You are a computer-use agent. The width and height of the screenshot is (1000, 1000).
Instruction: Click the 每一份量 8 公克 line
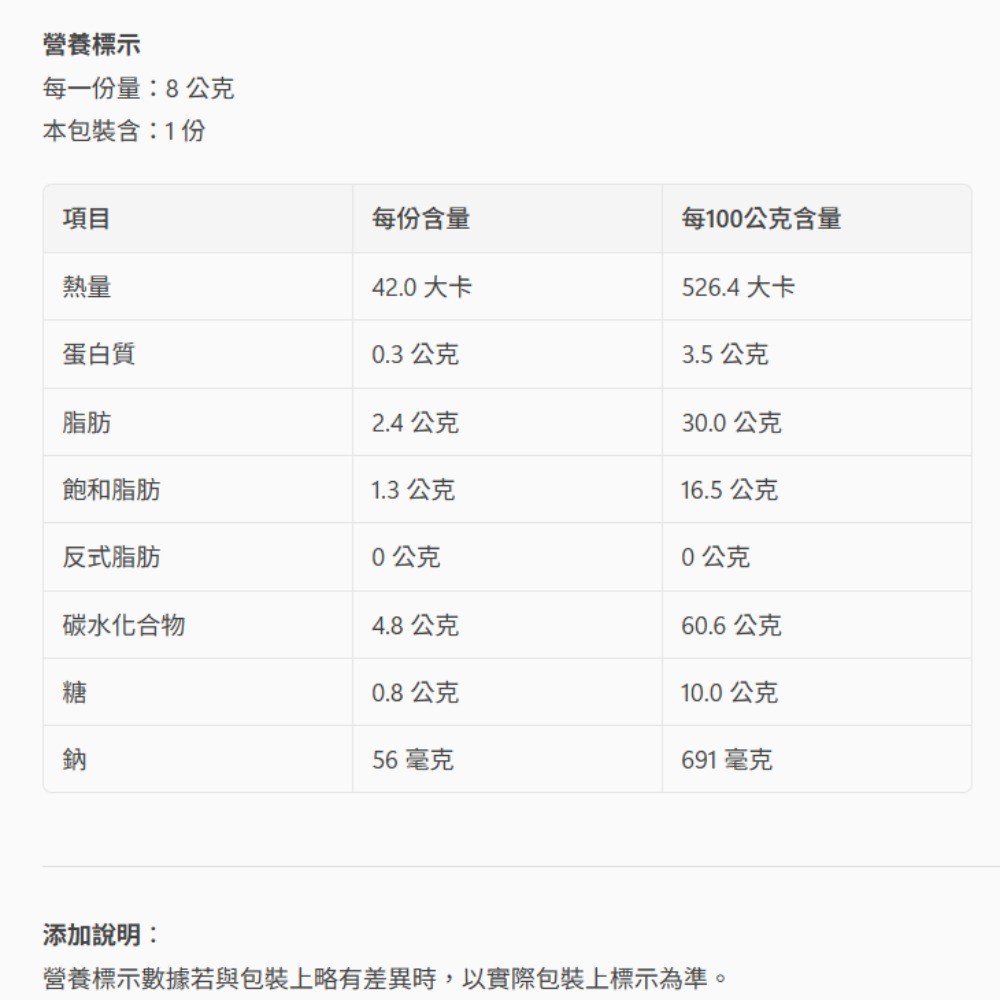(x=138, y=89)
